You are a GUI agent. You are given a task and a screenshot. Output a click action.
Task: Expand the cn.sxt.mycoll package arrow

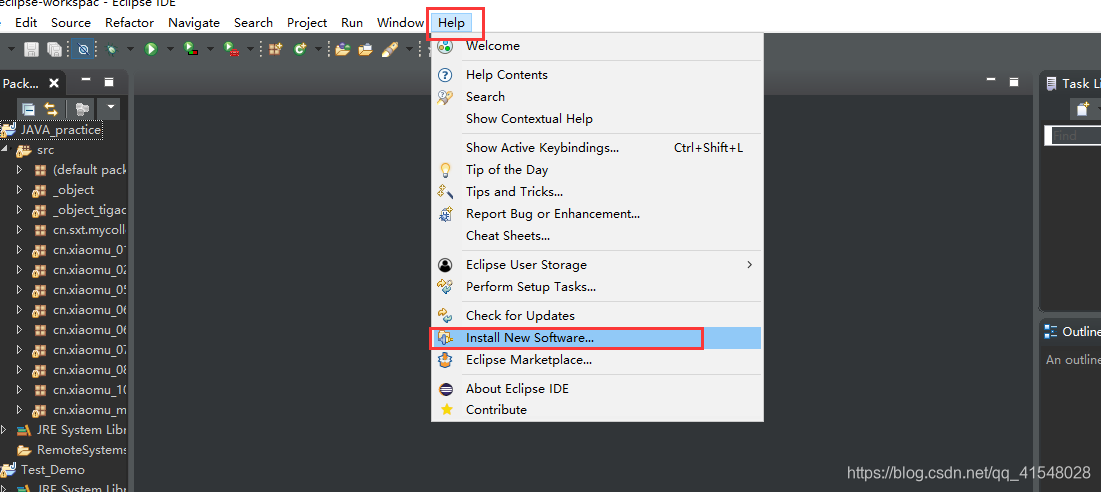click(x=20, y=230)
